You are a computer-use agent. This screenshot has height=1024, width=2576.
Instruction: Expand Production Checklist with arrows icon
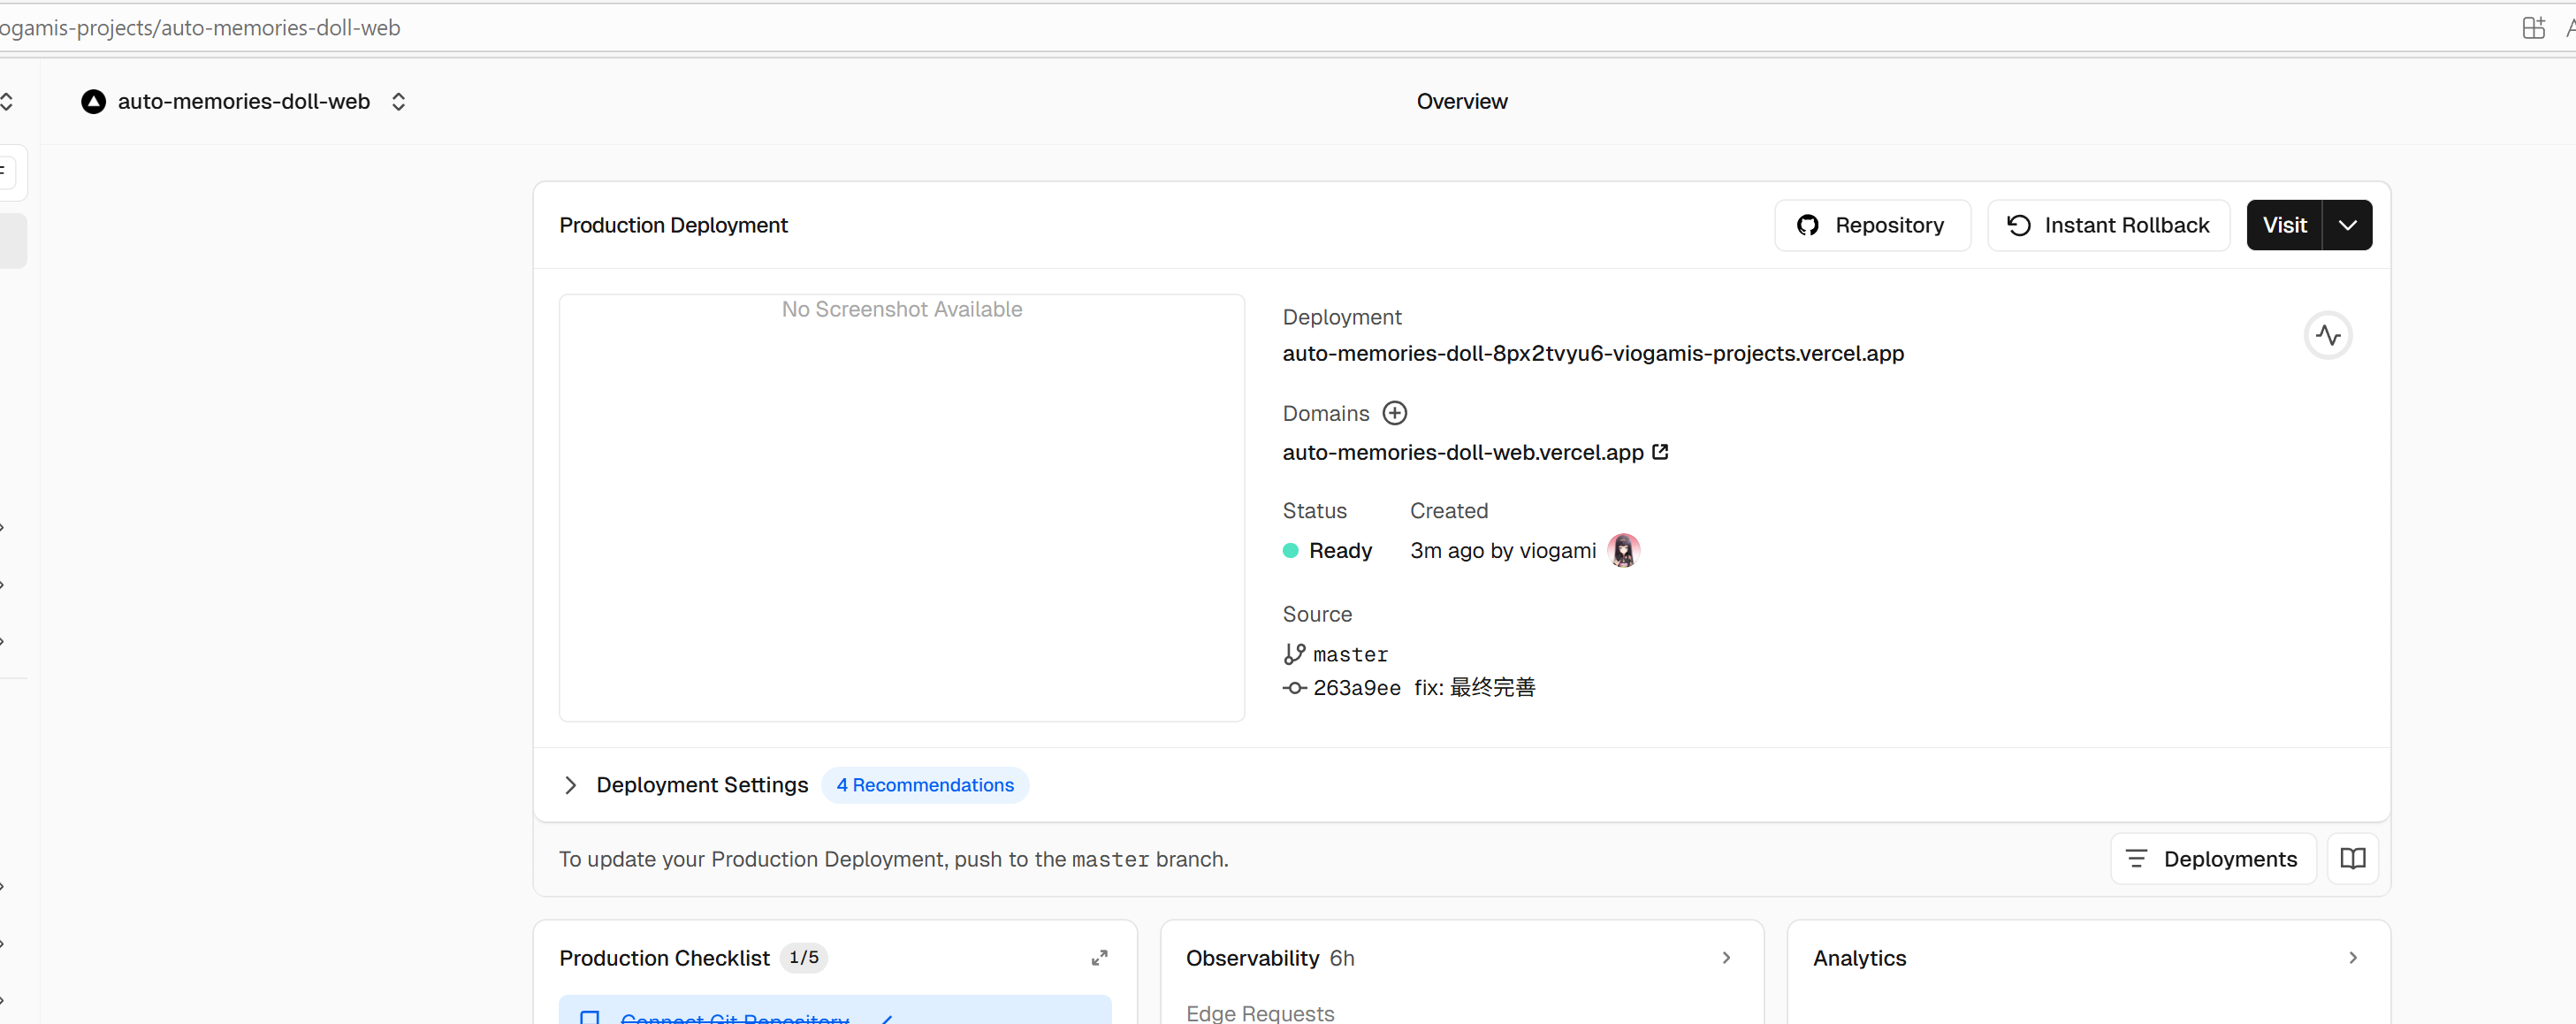click(1099, 958)
